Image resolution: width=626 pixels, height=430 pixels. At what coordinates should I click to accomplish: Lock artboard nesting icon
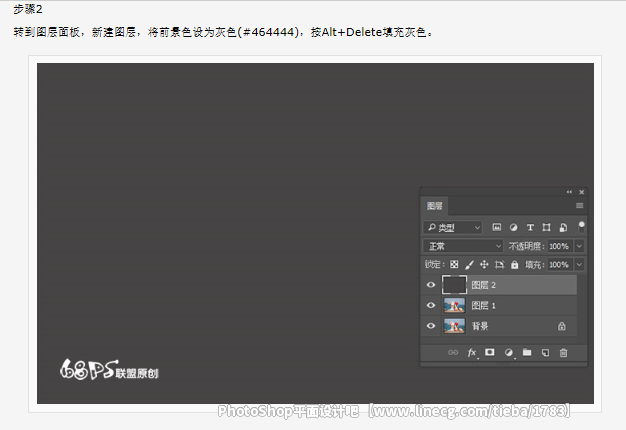[x=499, y=264]
